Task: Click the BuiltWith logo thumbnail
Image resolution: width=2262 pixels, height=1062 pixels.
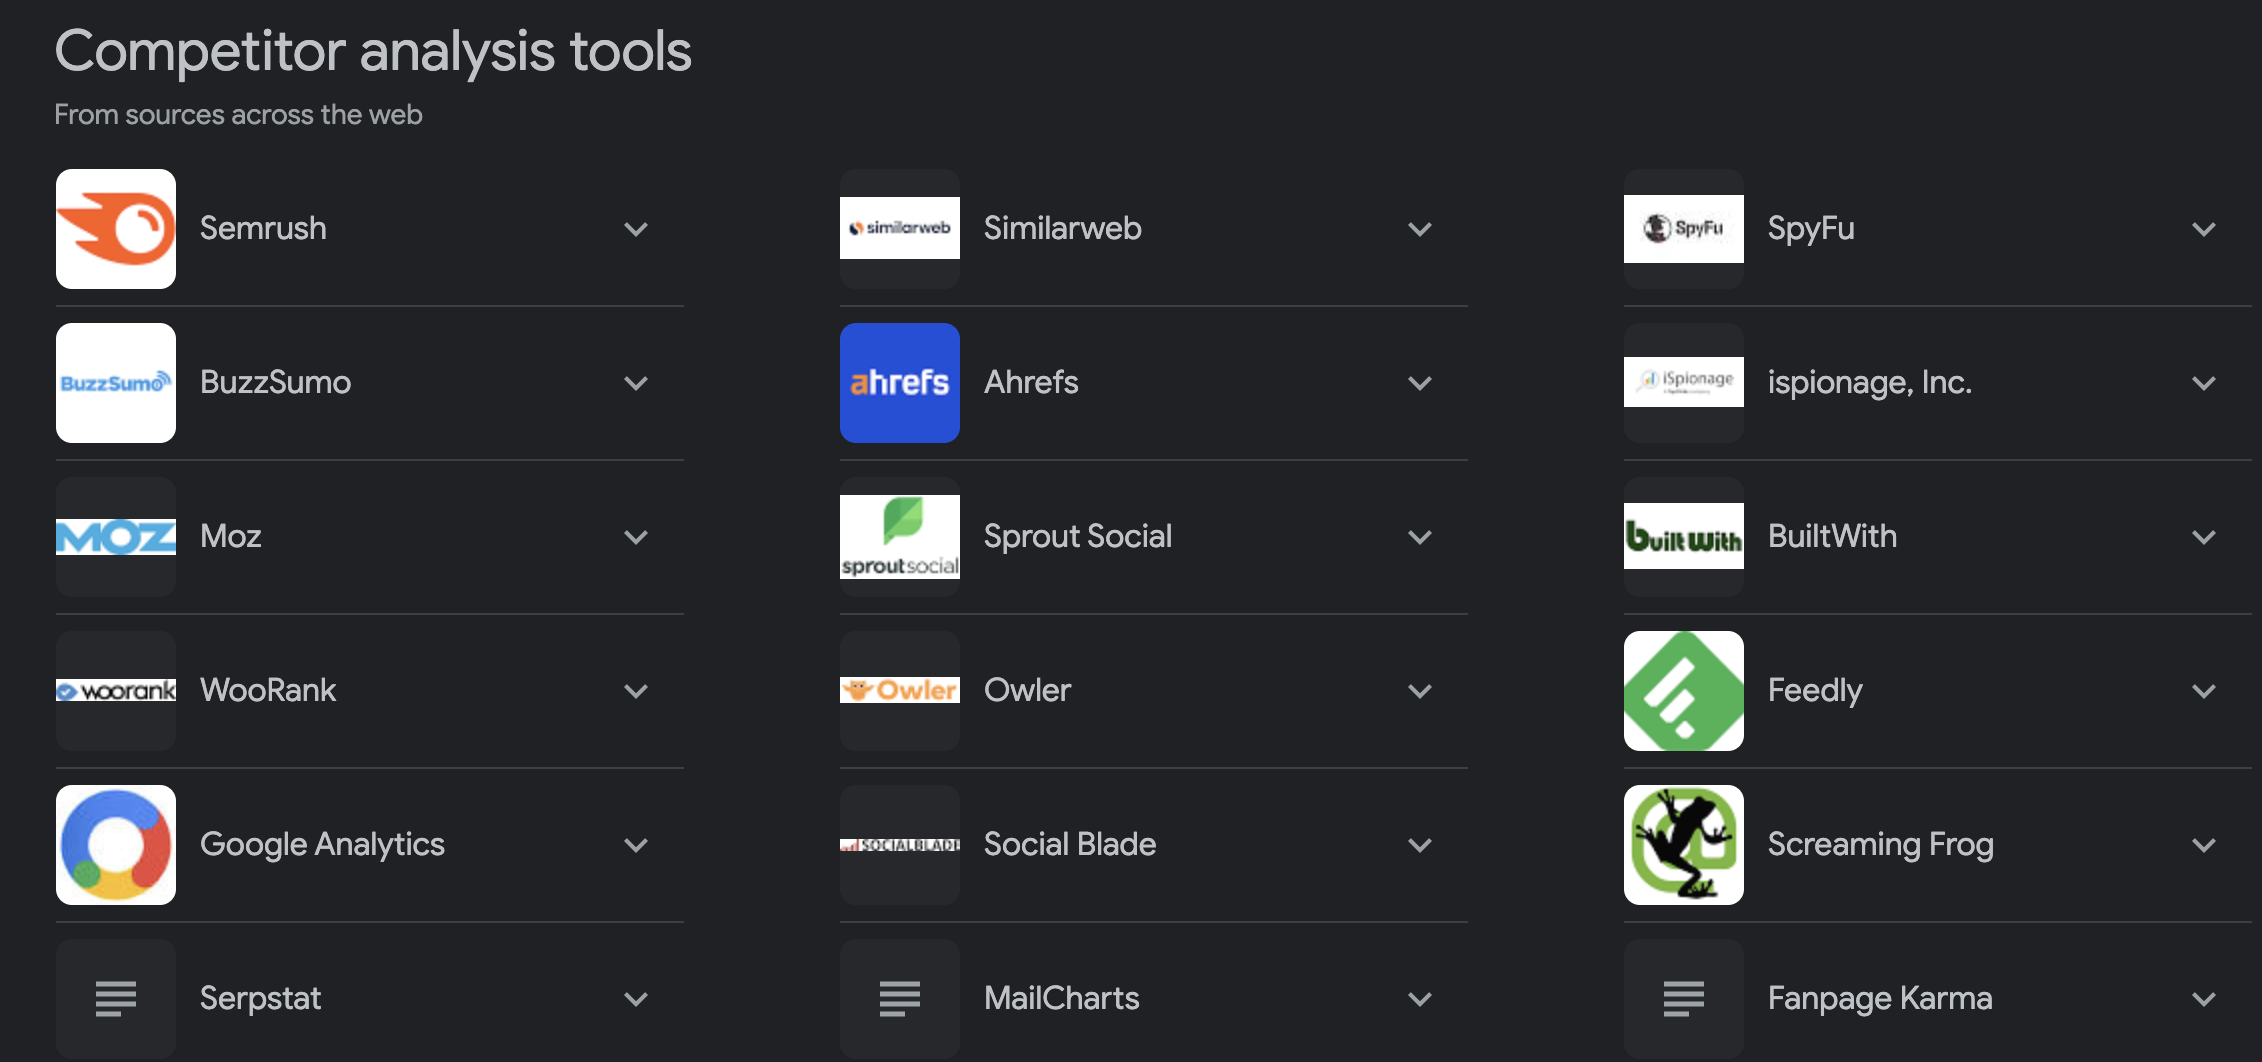Action: 1684,537
